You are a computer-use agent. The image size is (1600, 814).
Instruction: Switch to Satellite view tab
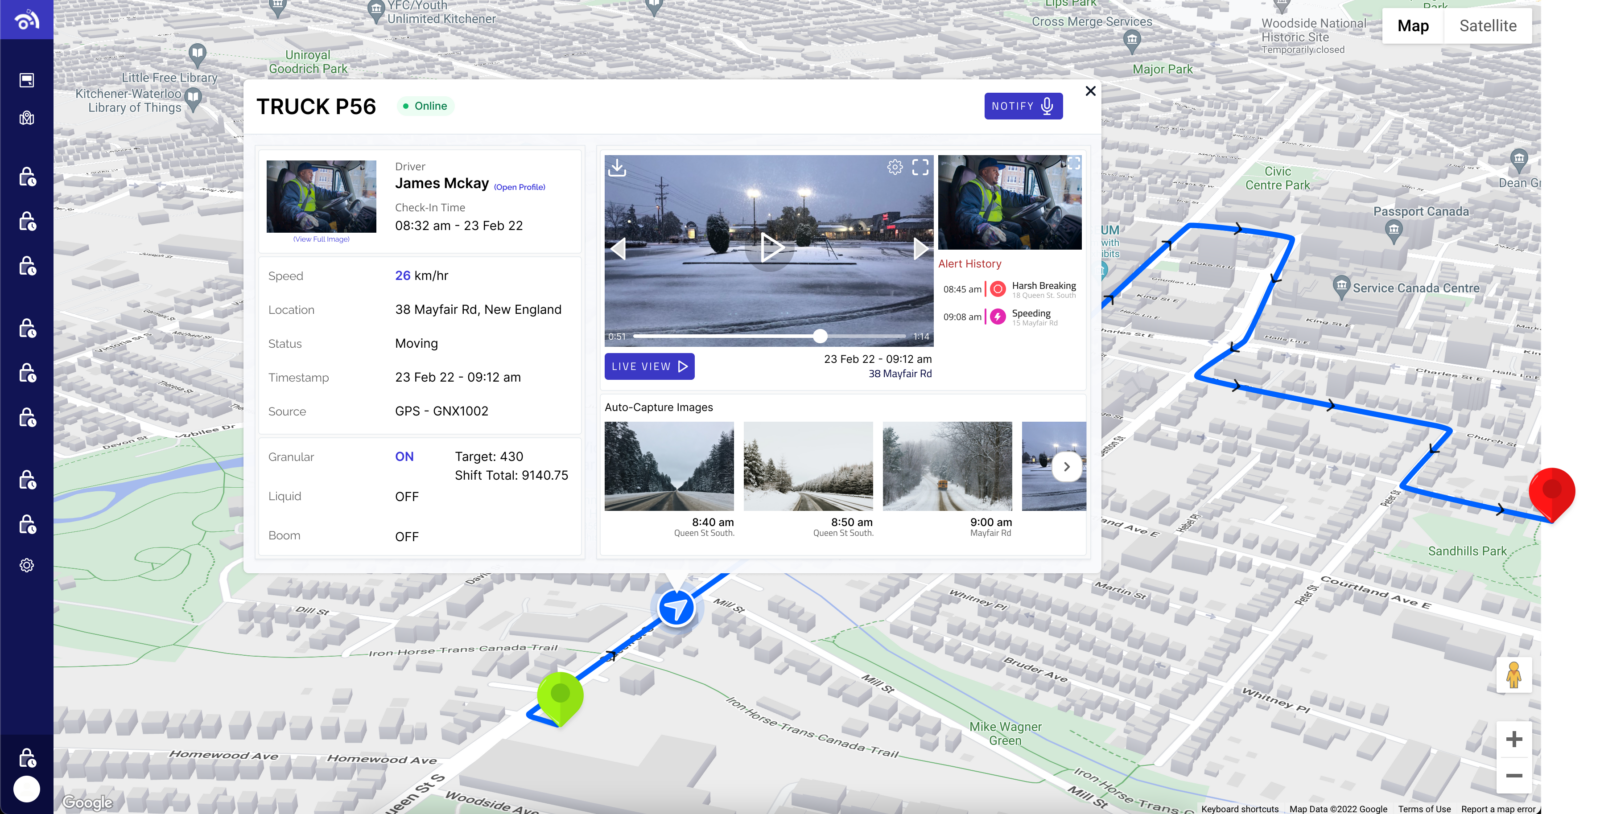click(x=1488, y=26)
